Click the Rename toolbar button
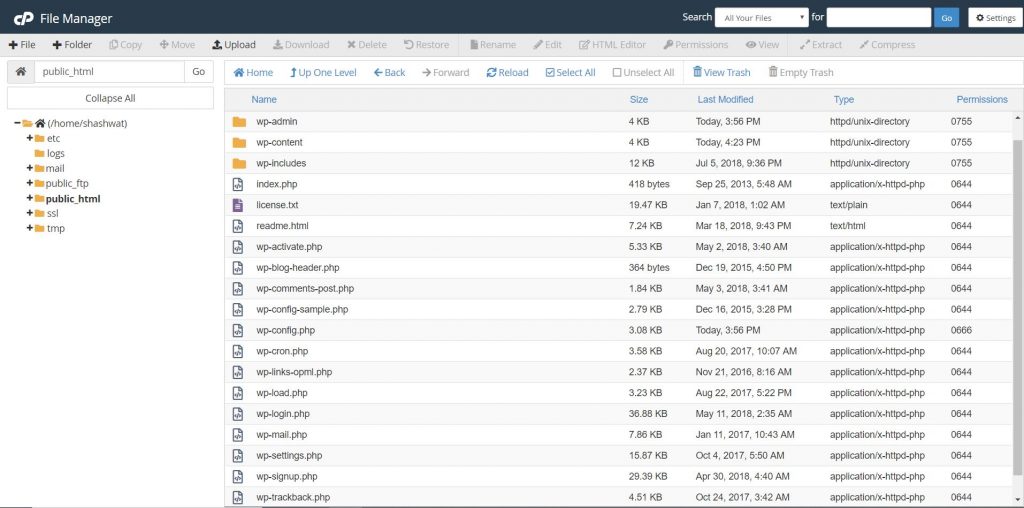The image size is (1024, 508). pyautogui.click(x=492, y=44)
